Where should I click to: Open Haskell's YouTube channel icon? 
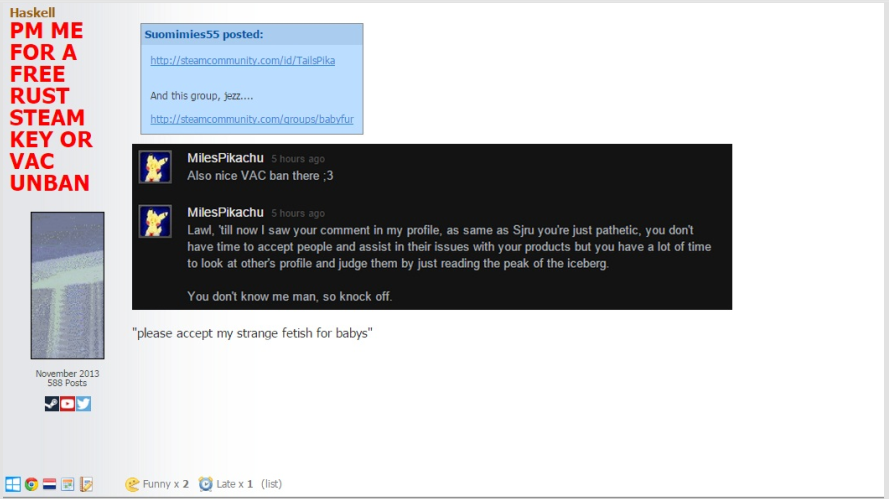(x=67, y=404)
